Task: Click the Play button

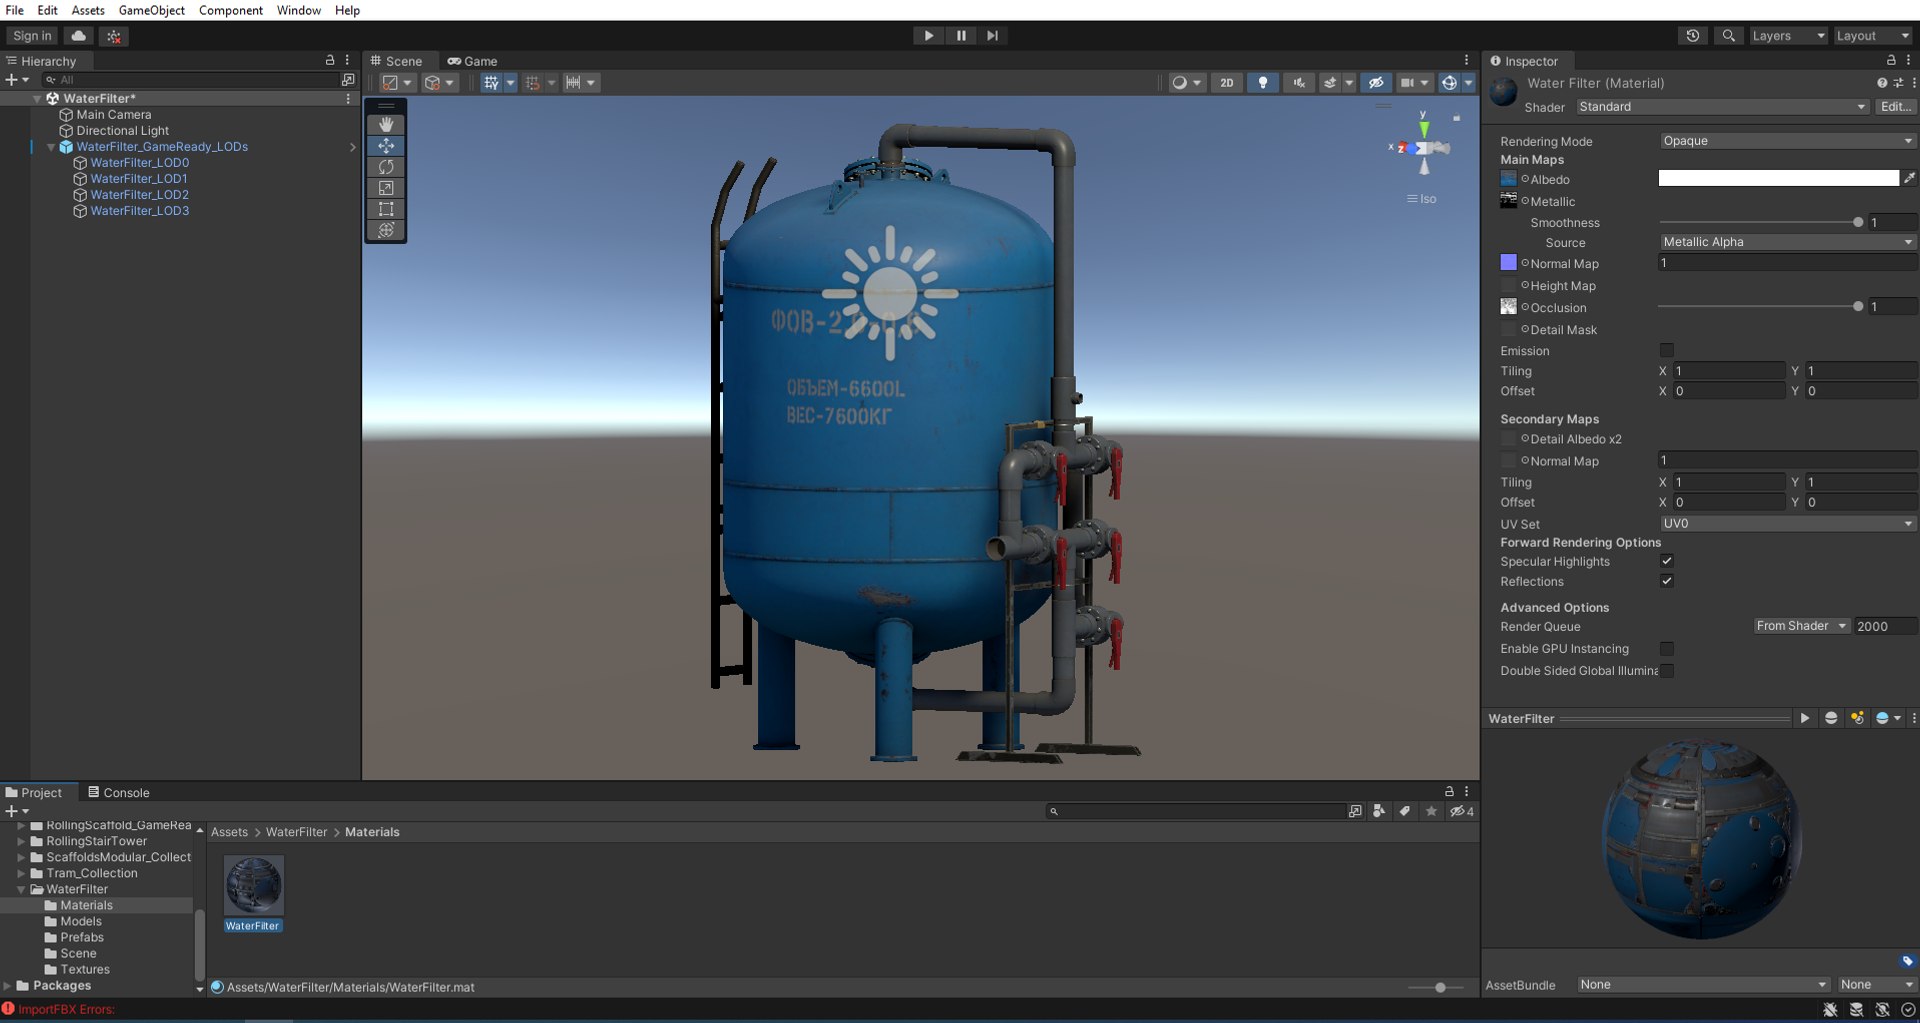Action: click(x=928, y=35)
